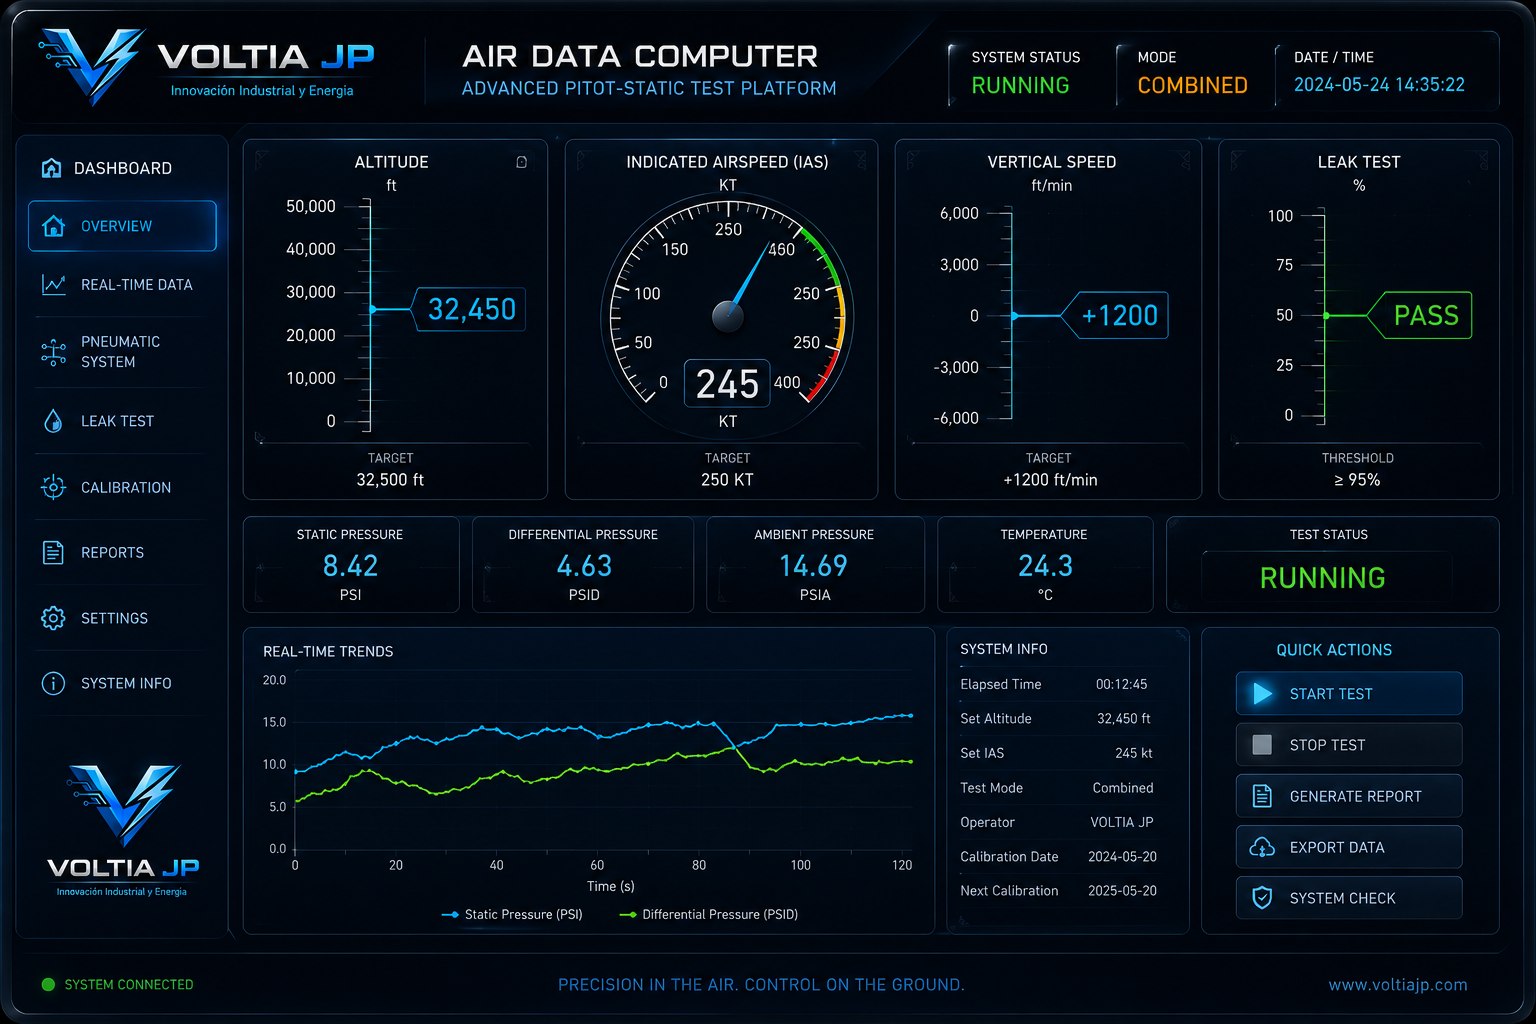Click the 245 KT airspeed readout

(727, 384)
